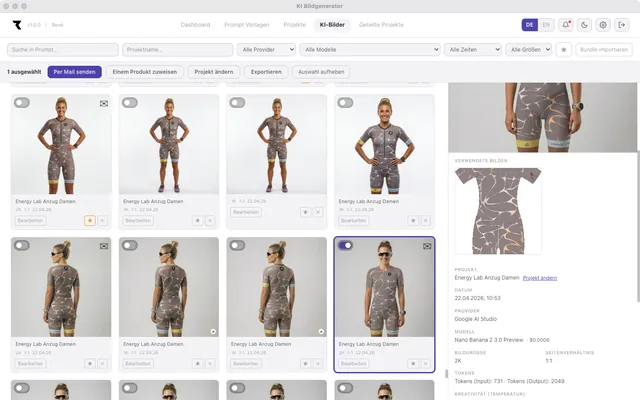
Task: Select the card with orange star via toggle
Action: pos(22,102)
